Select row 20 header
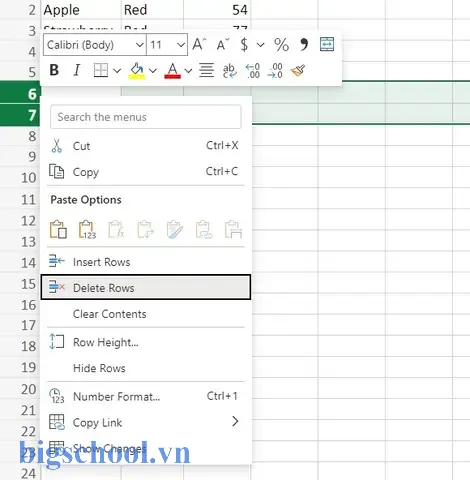Viewport: 470px width, 480px height. point(20,389)
